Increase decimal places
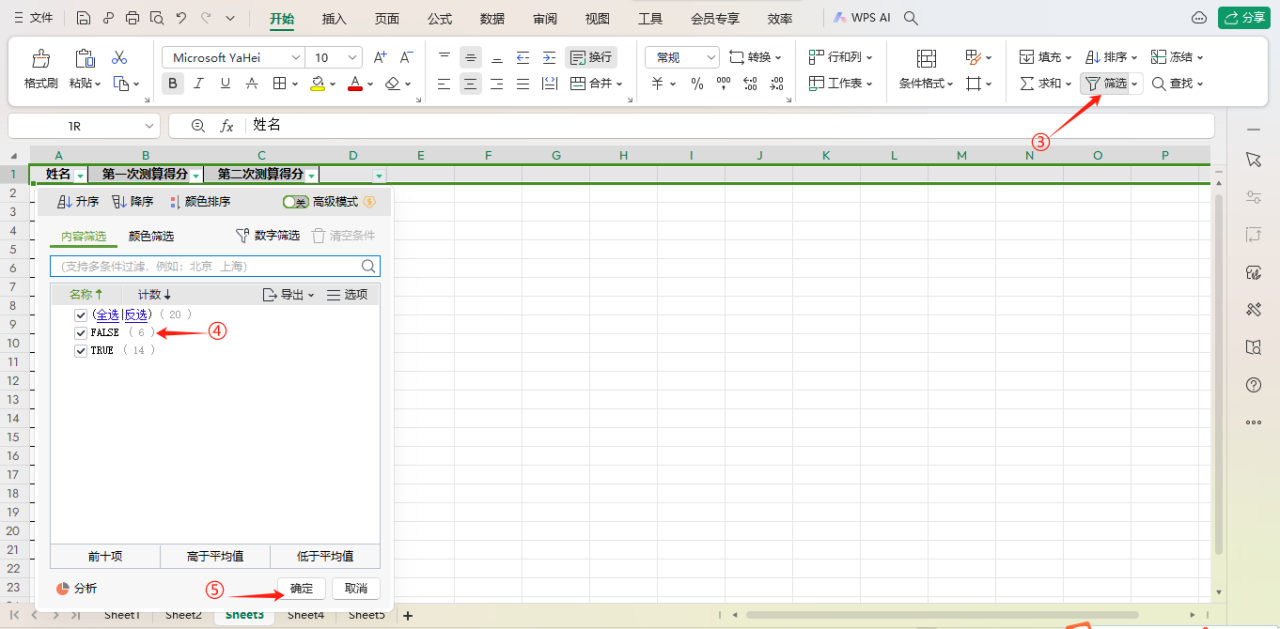 click(751, 84)
